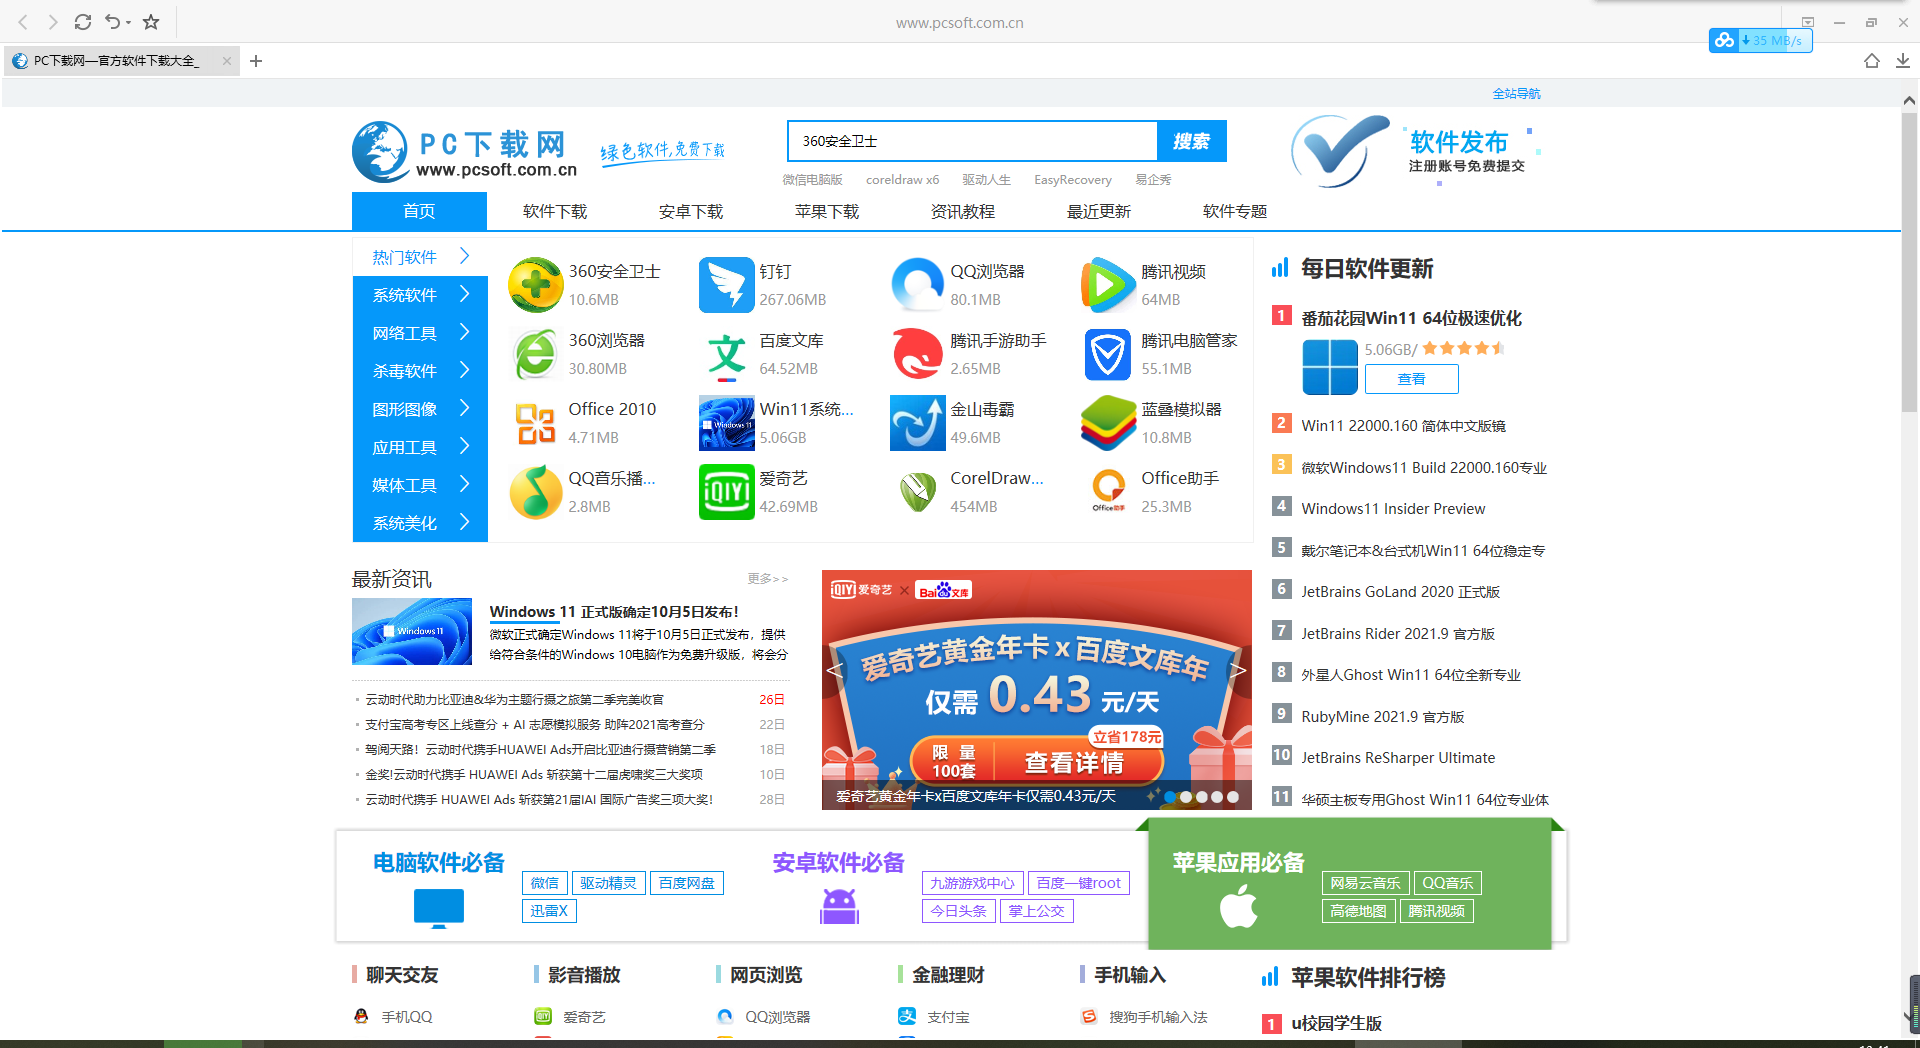
Task: Expand the 系统软件 category
Action: [404, 294]
